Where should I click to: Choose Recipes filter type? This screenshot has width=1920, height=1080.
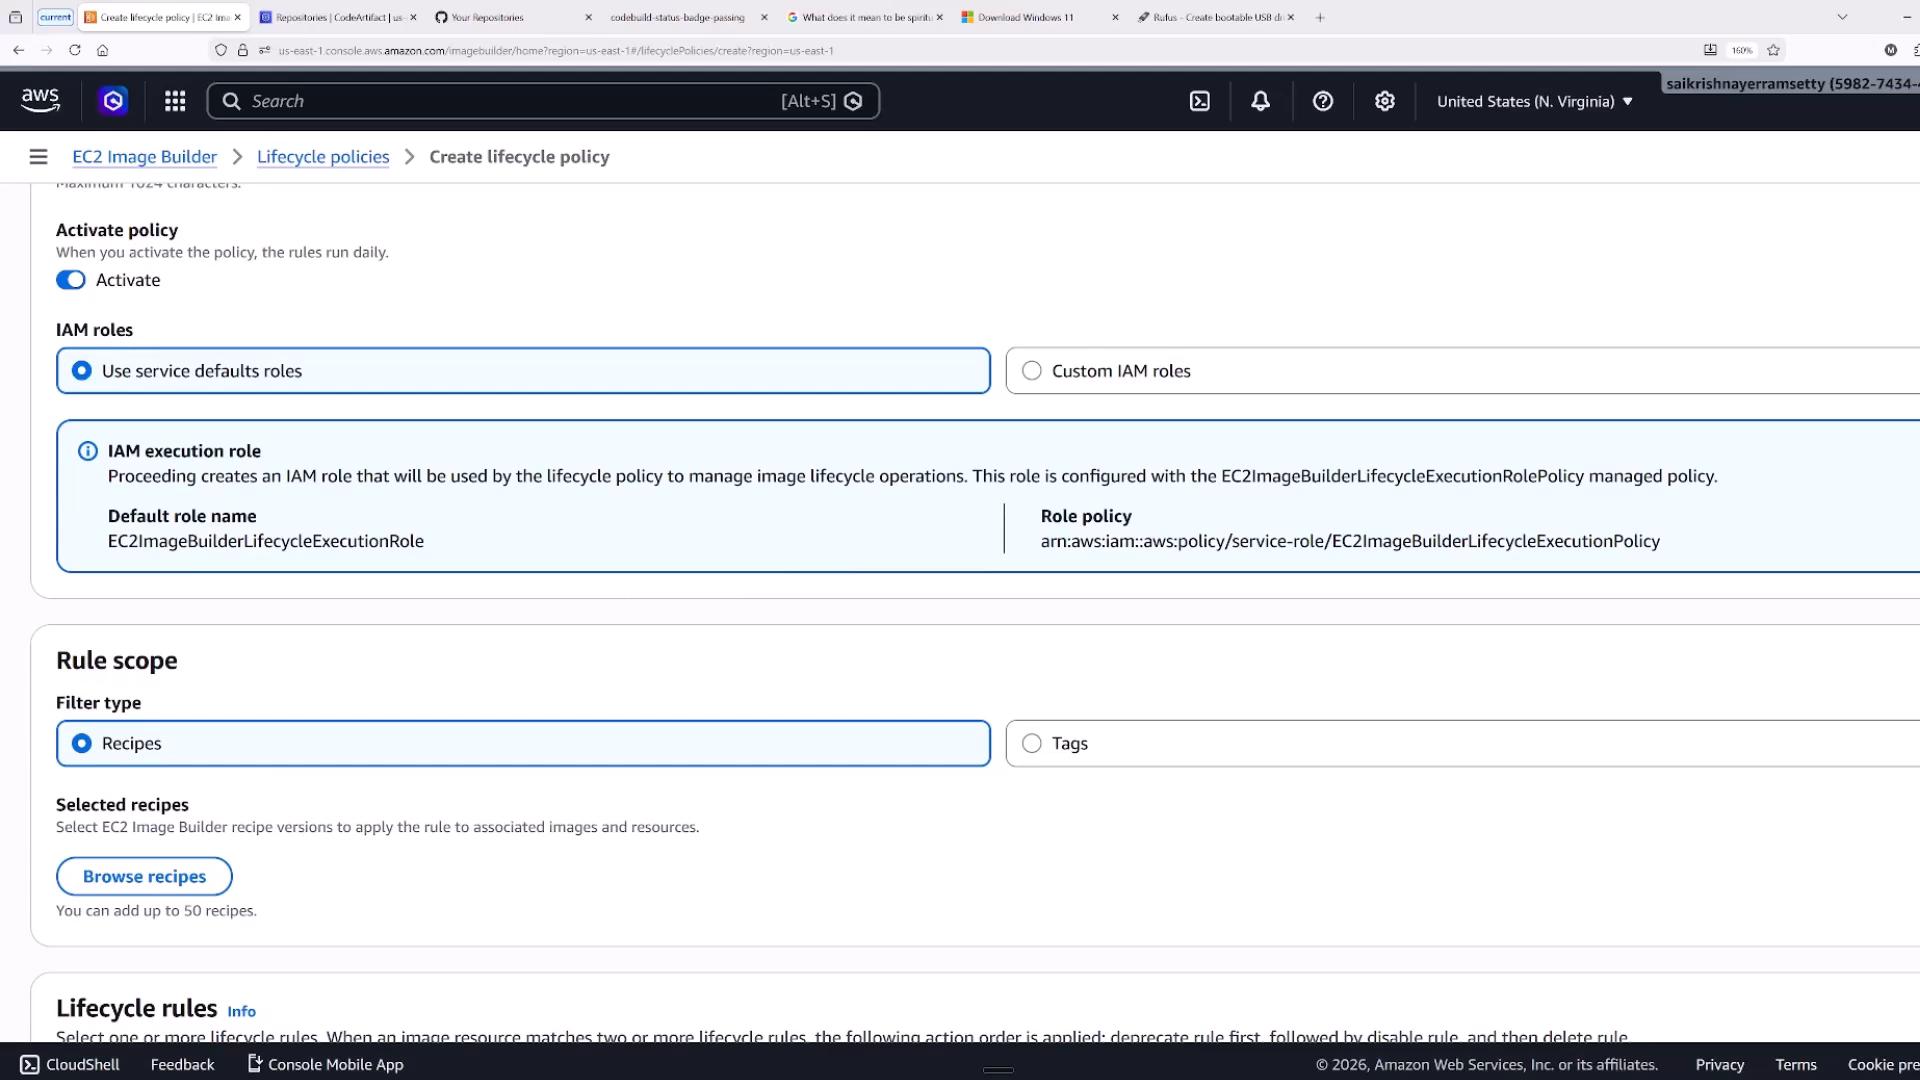[523, 743]
